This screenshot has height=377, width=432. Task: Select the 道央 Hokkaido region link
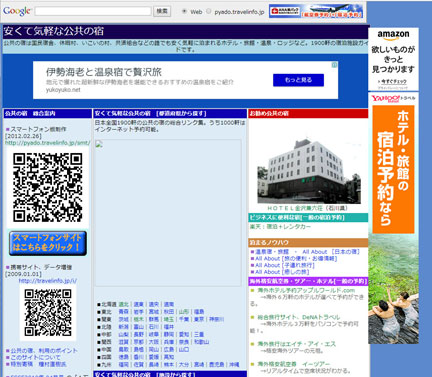153,304
